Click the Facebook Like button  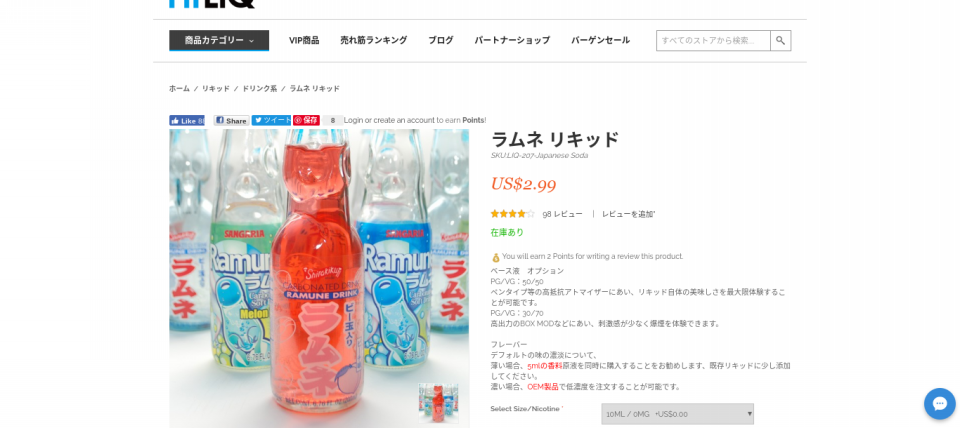point(187,121)
